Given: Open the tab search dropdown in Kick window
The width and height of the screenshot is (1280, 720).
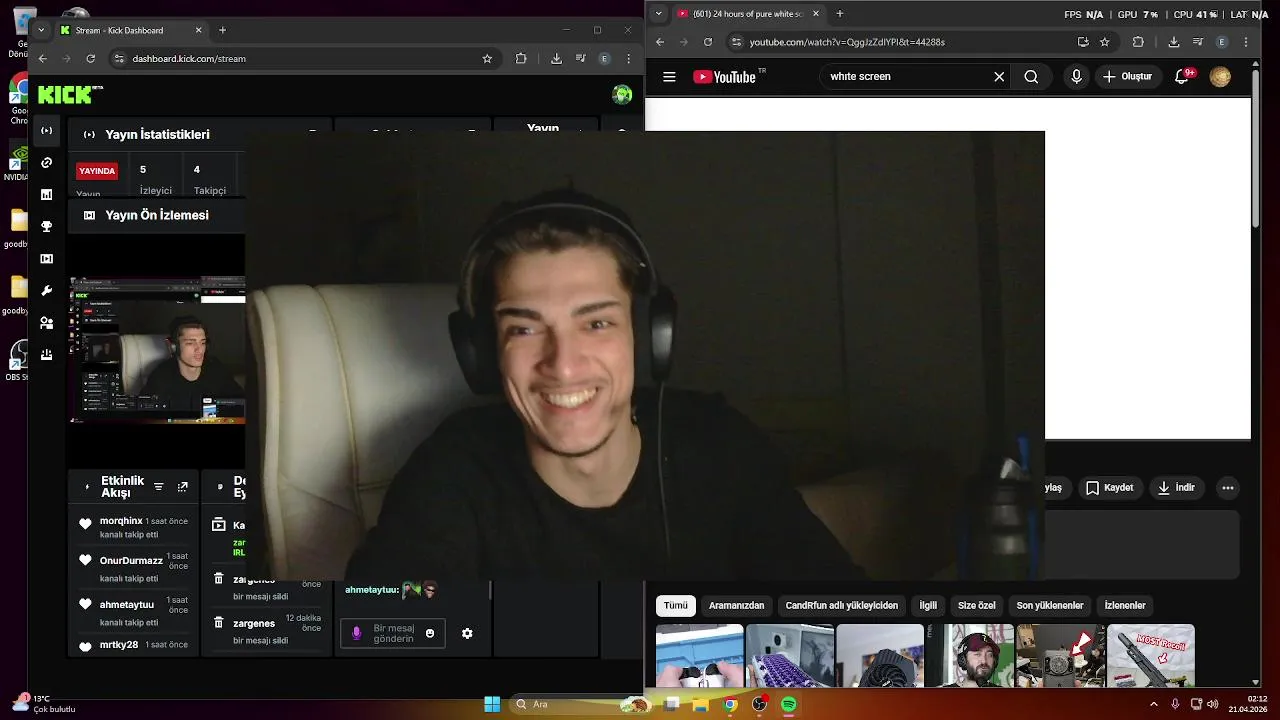Looking at the screenshot, I should point(41,30).
